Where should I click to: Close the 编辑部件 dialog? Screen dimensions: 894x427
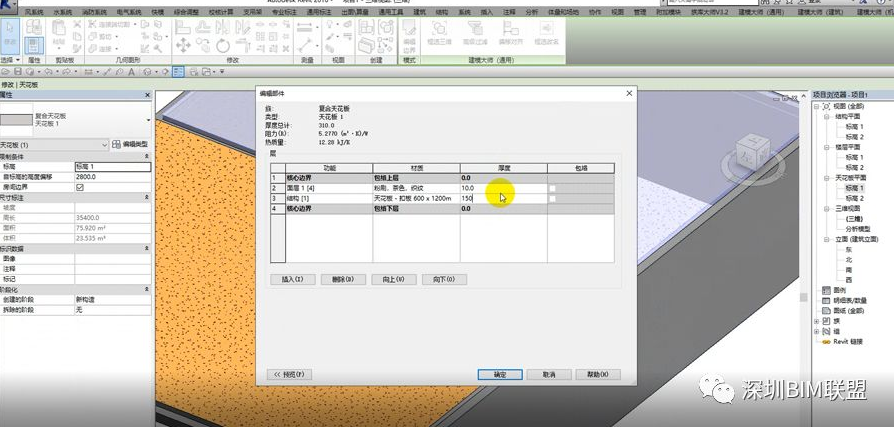pyautogui.click(x=629, y=93)
